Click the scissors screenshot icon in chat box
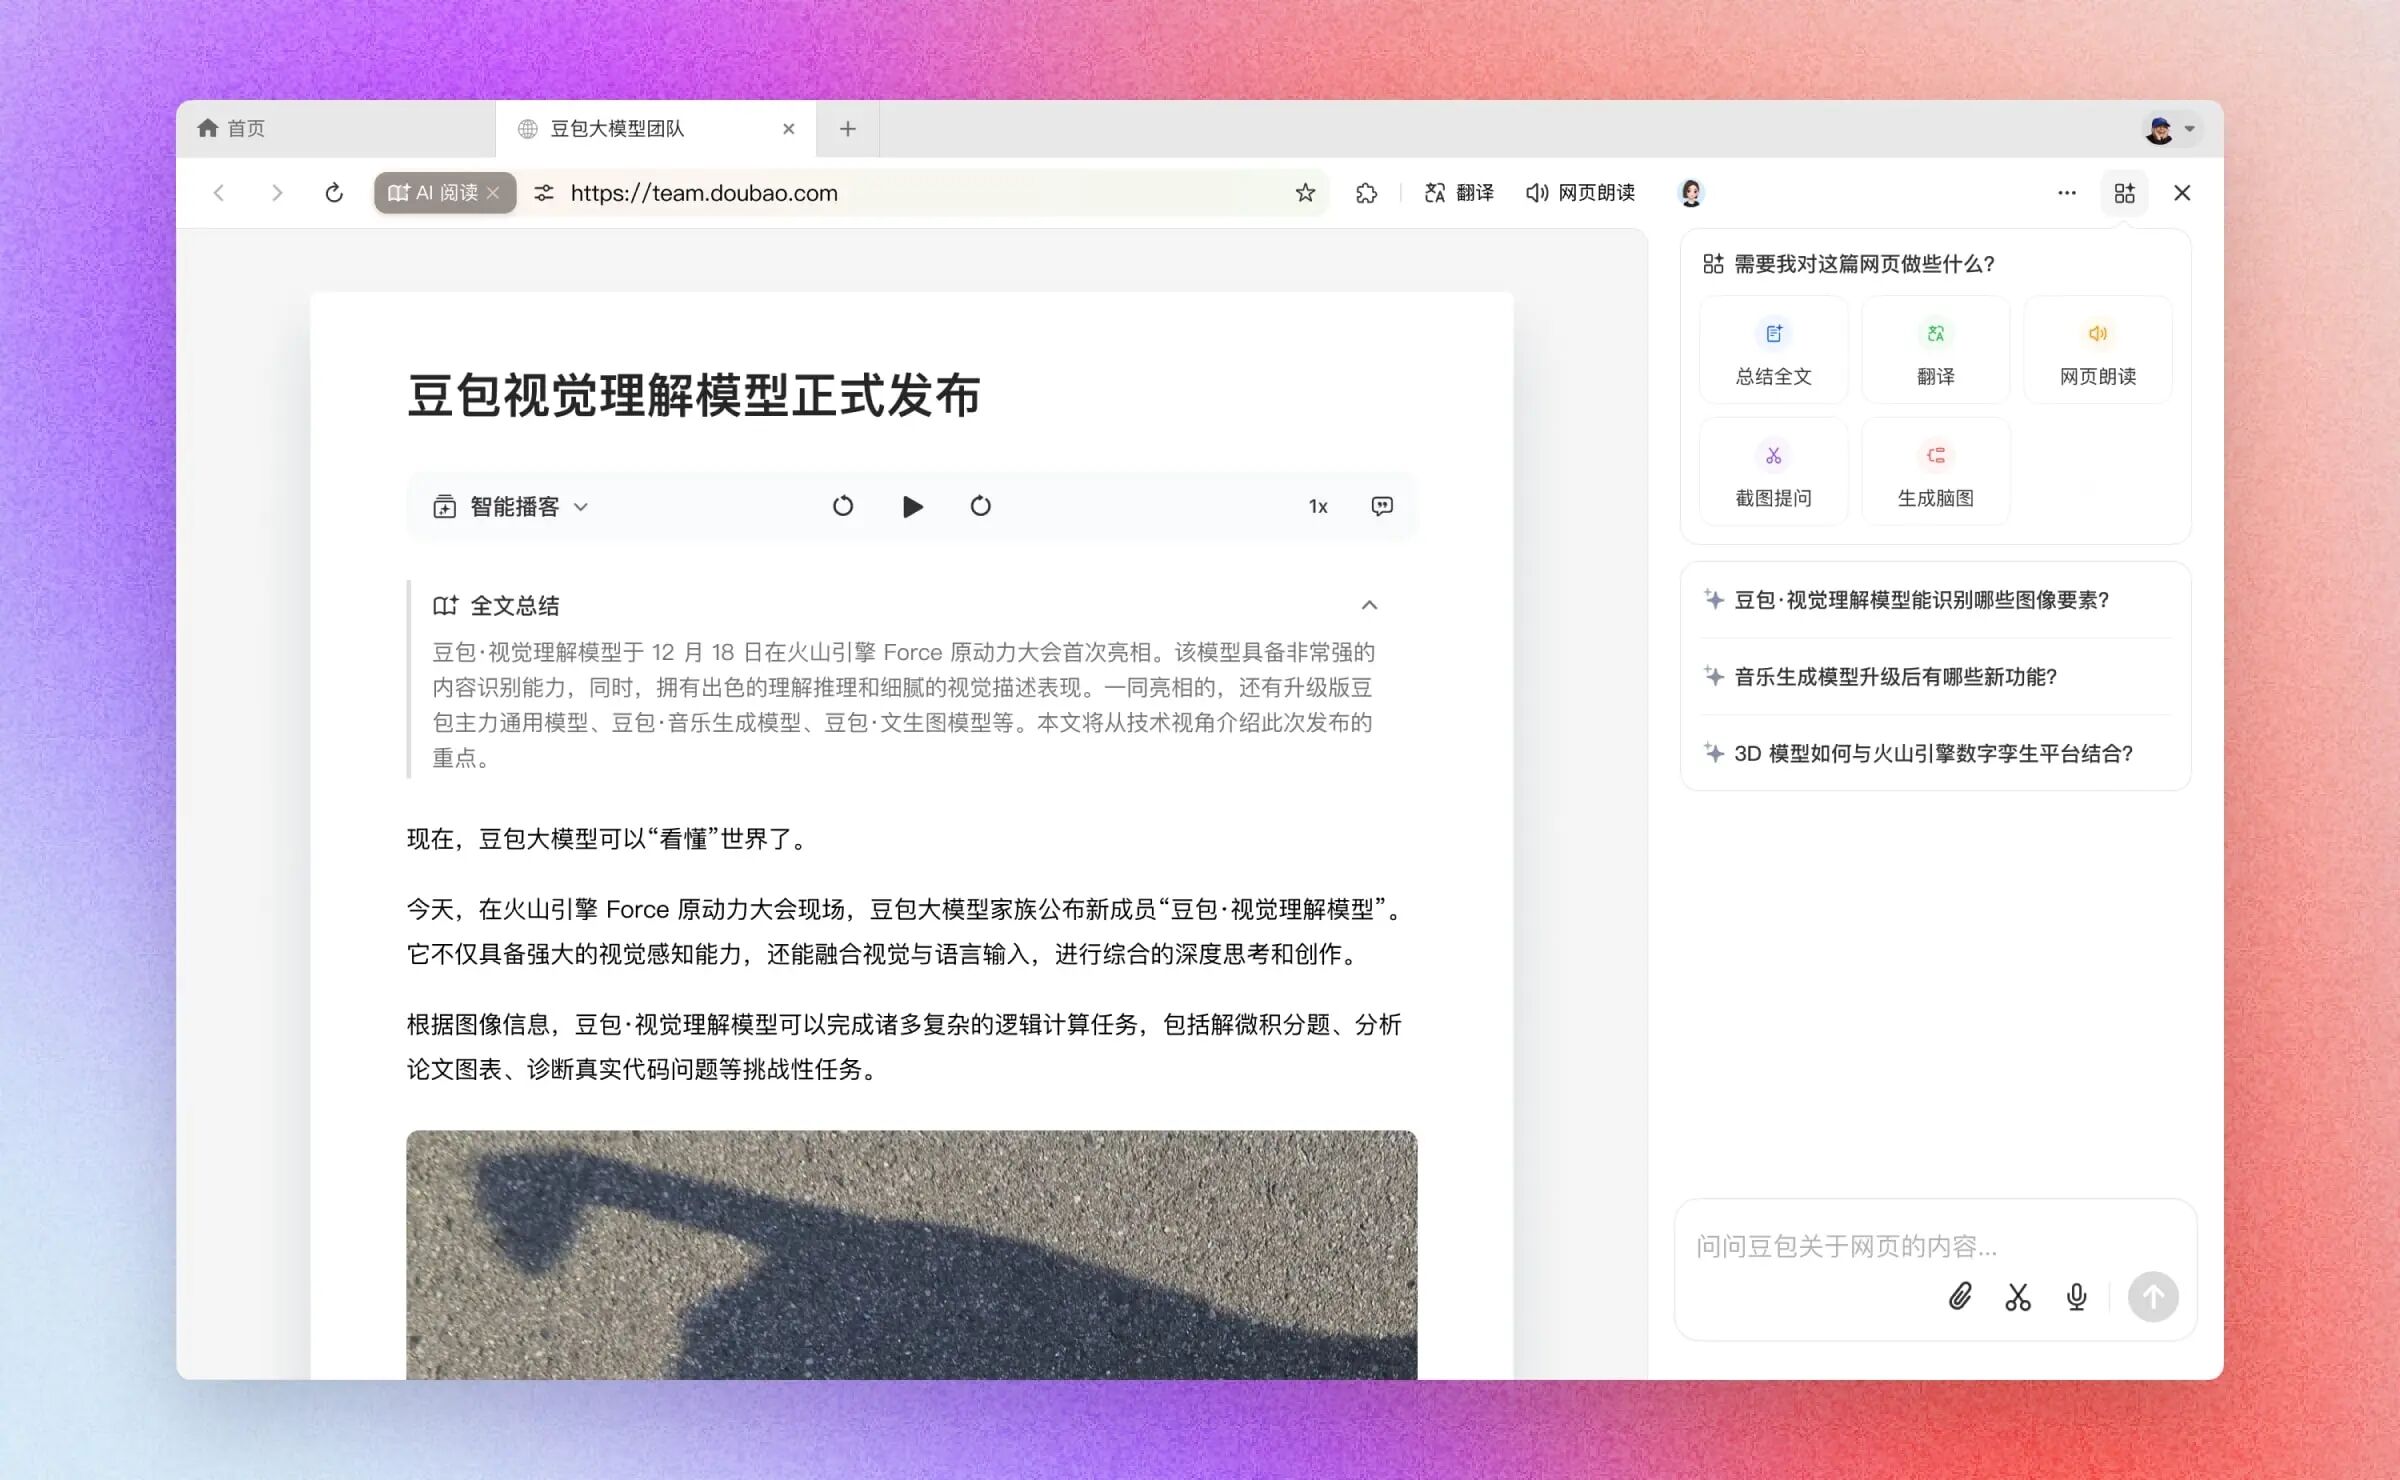Image resolution: width=2400 pixels, height=1480 pixels. coord(2018,1297)
